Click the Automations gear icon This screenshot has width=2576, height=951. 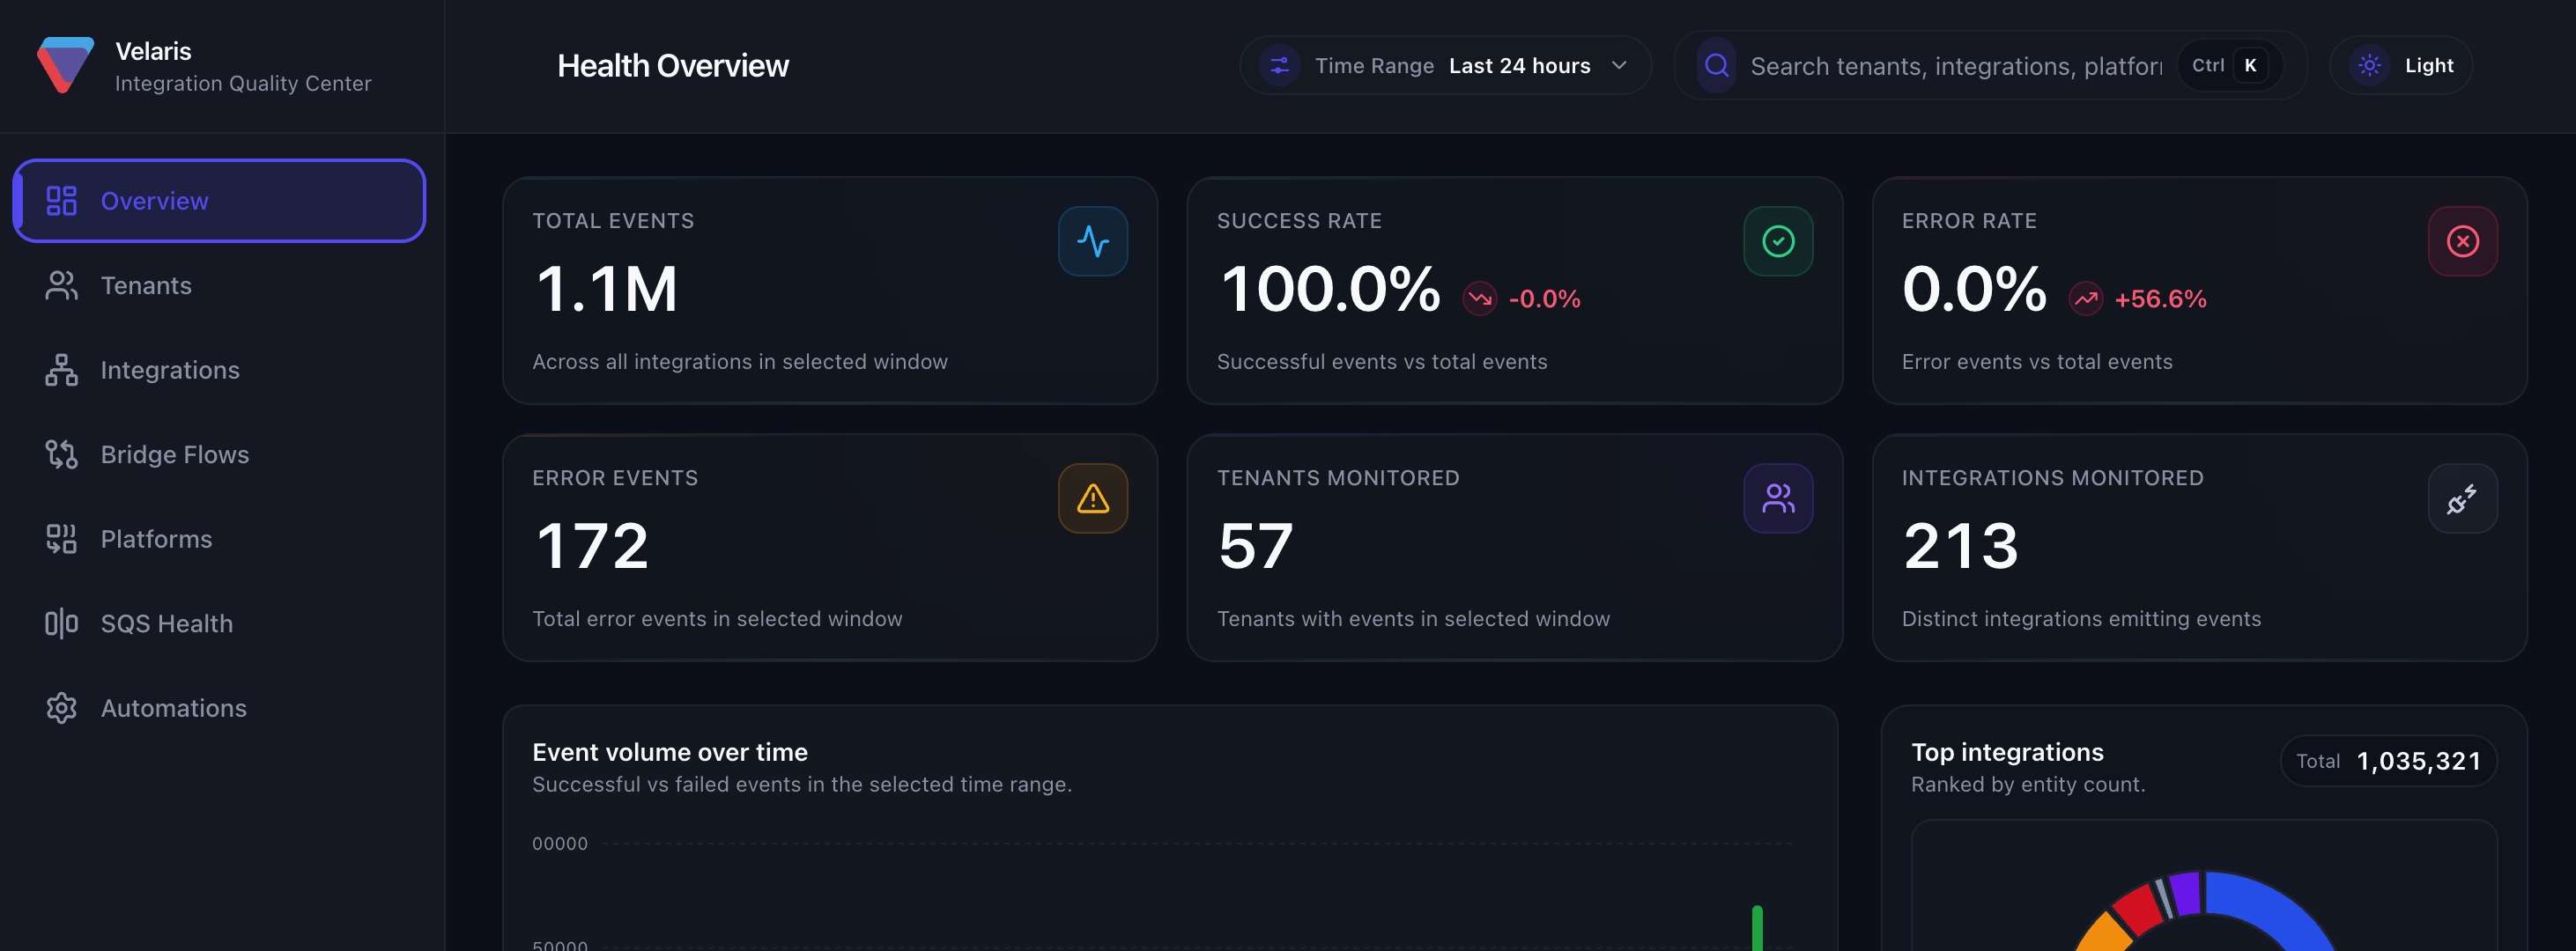coord(61,708)
